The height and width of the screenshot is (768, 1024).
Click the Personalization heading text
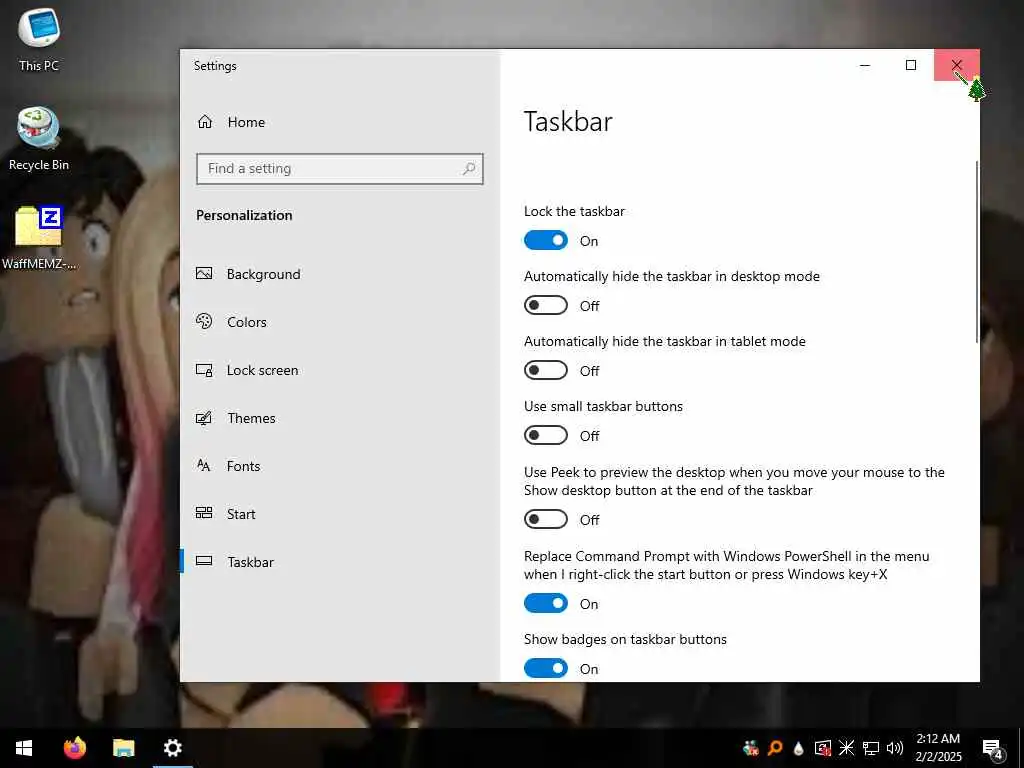coord(244,216)
